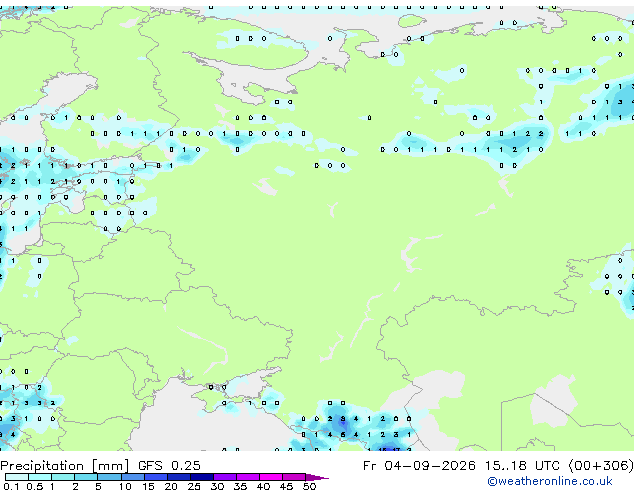The height and width of the screenshot is (490, 634).
Task: Click the '(00+306)' forecast offset text
Action: point(601,466)
